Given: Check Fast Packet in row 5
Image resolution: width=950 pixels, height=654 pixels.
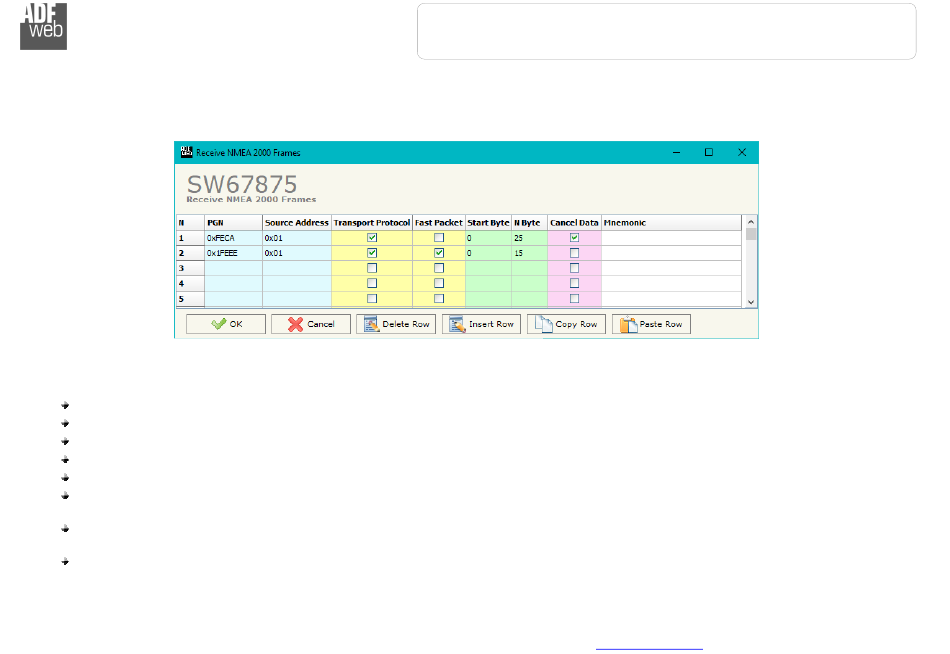Looking at the screenshot, I should pos(439,298).
